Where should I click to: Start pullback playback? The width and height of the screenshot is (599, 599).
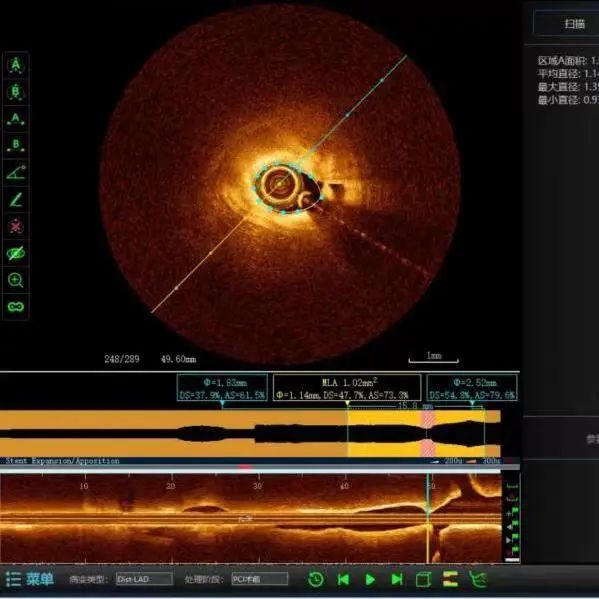click(x=370, y=580)
